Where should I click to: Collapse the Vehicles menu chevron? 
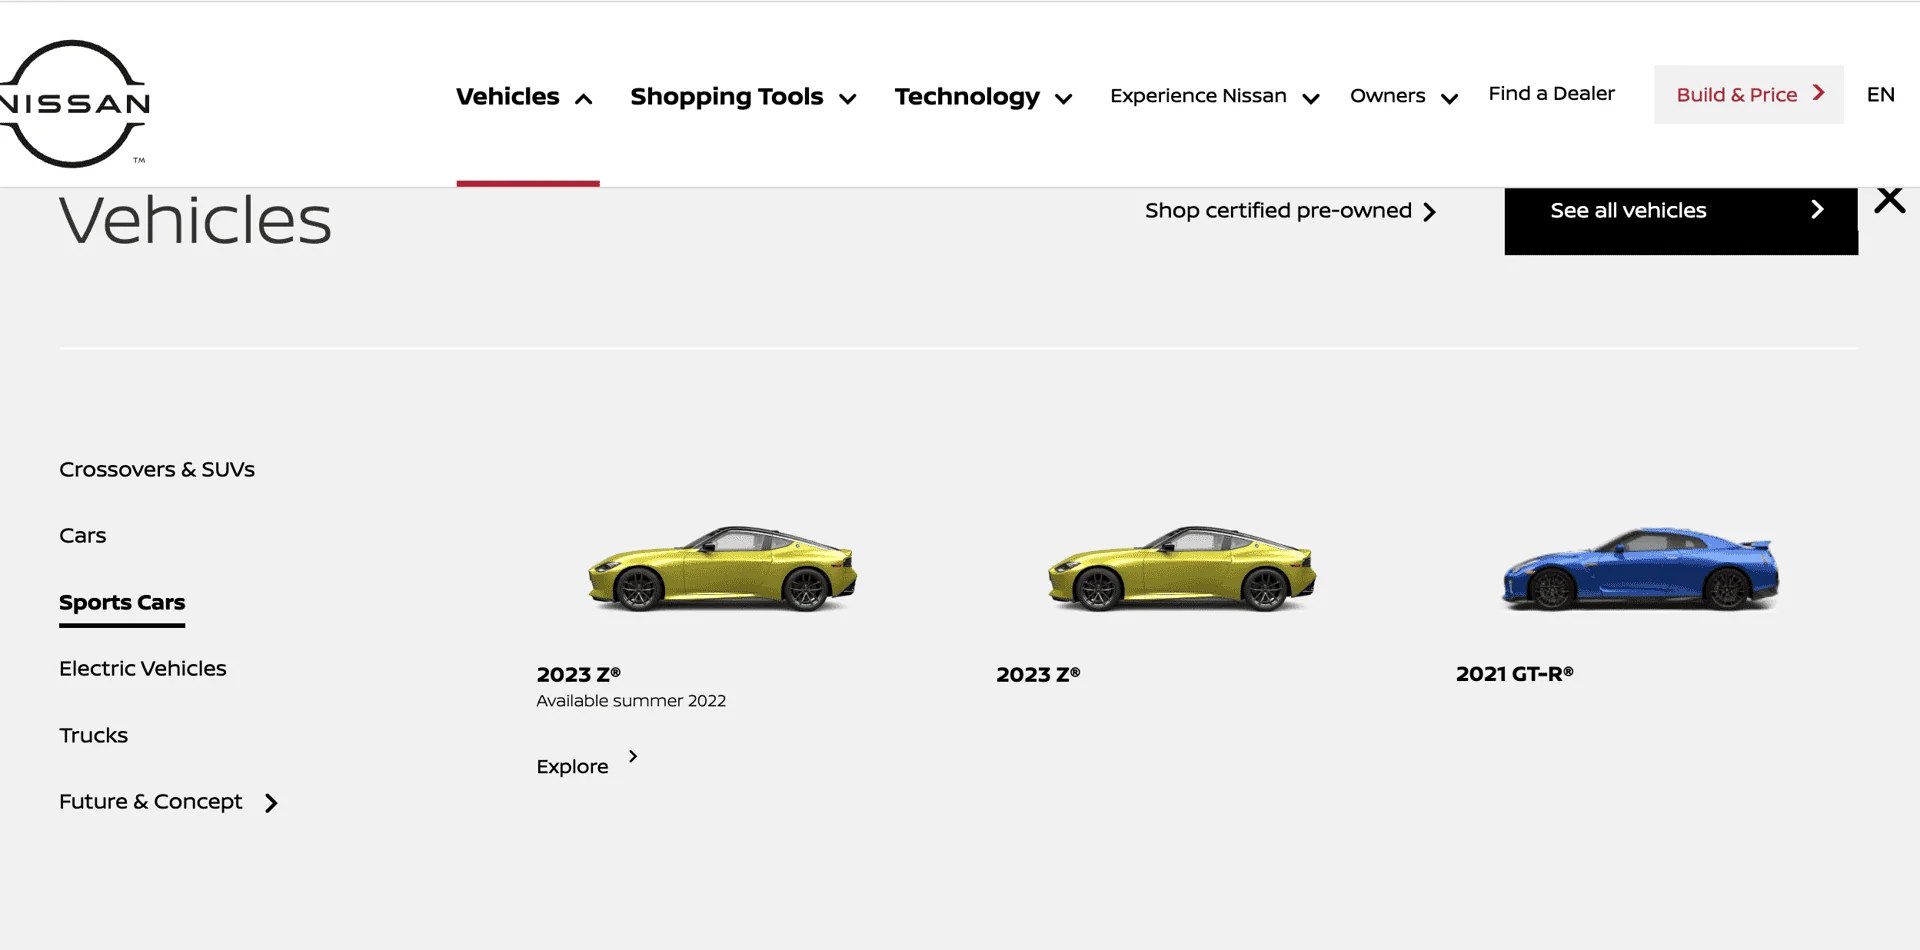point(584,98)
